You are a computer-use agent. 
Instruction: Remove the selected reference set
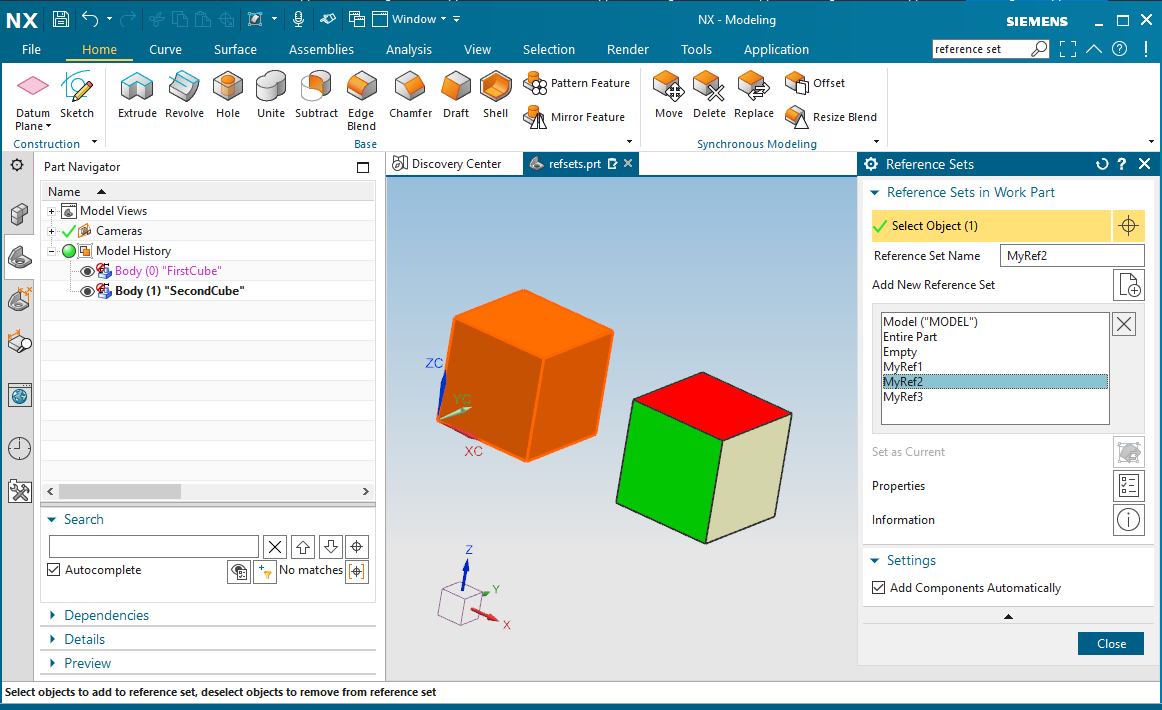[x=1124, y=324]
